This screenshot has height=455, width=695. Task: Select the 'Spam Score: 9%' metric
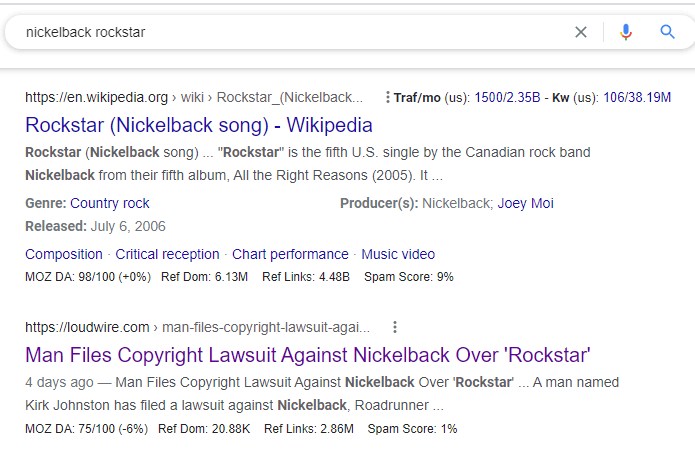point(408,277)
